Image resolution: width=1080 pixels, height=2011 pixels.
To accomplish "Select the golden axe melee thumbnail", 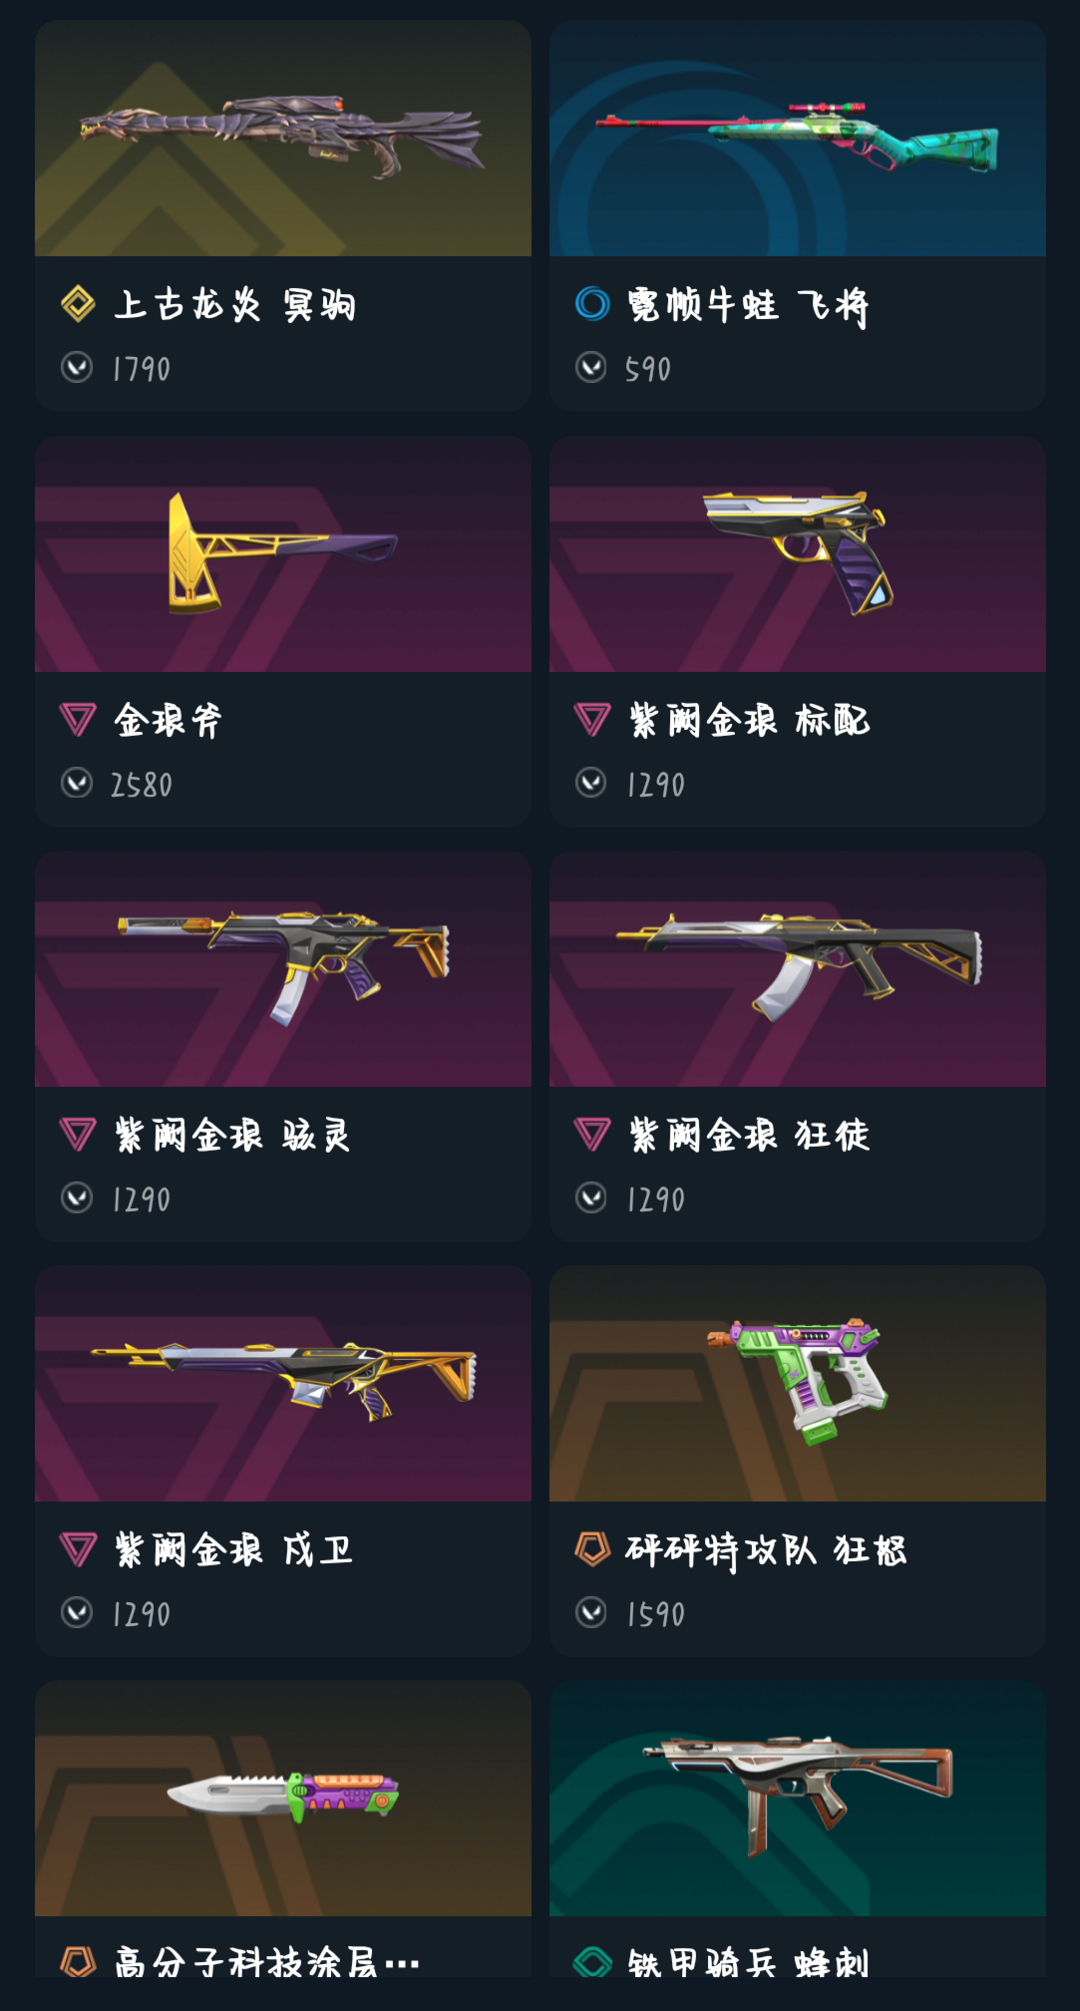I will pos(283,553).
